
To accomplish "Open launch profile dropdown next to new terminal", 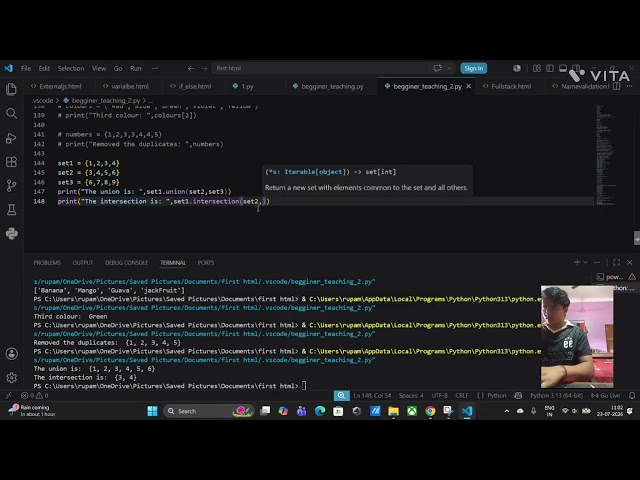I will (x=586, y=262).
